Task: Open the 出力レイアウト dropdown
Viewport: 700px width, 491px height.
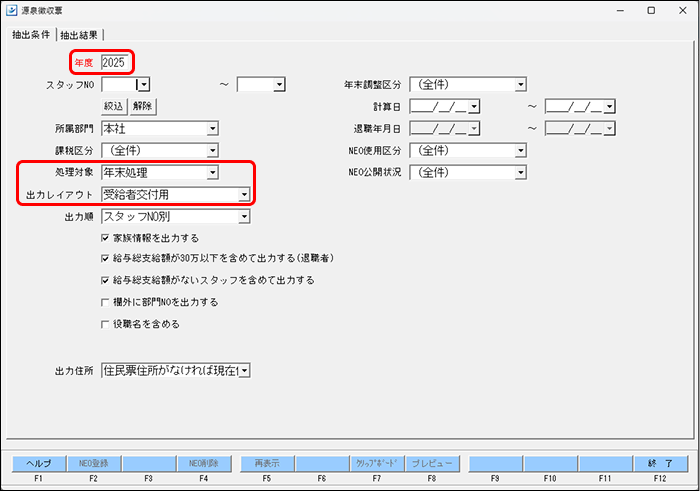Action: 244,195
